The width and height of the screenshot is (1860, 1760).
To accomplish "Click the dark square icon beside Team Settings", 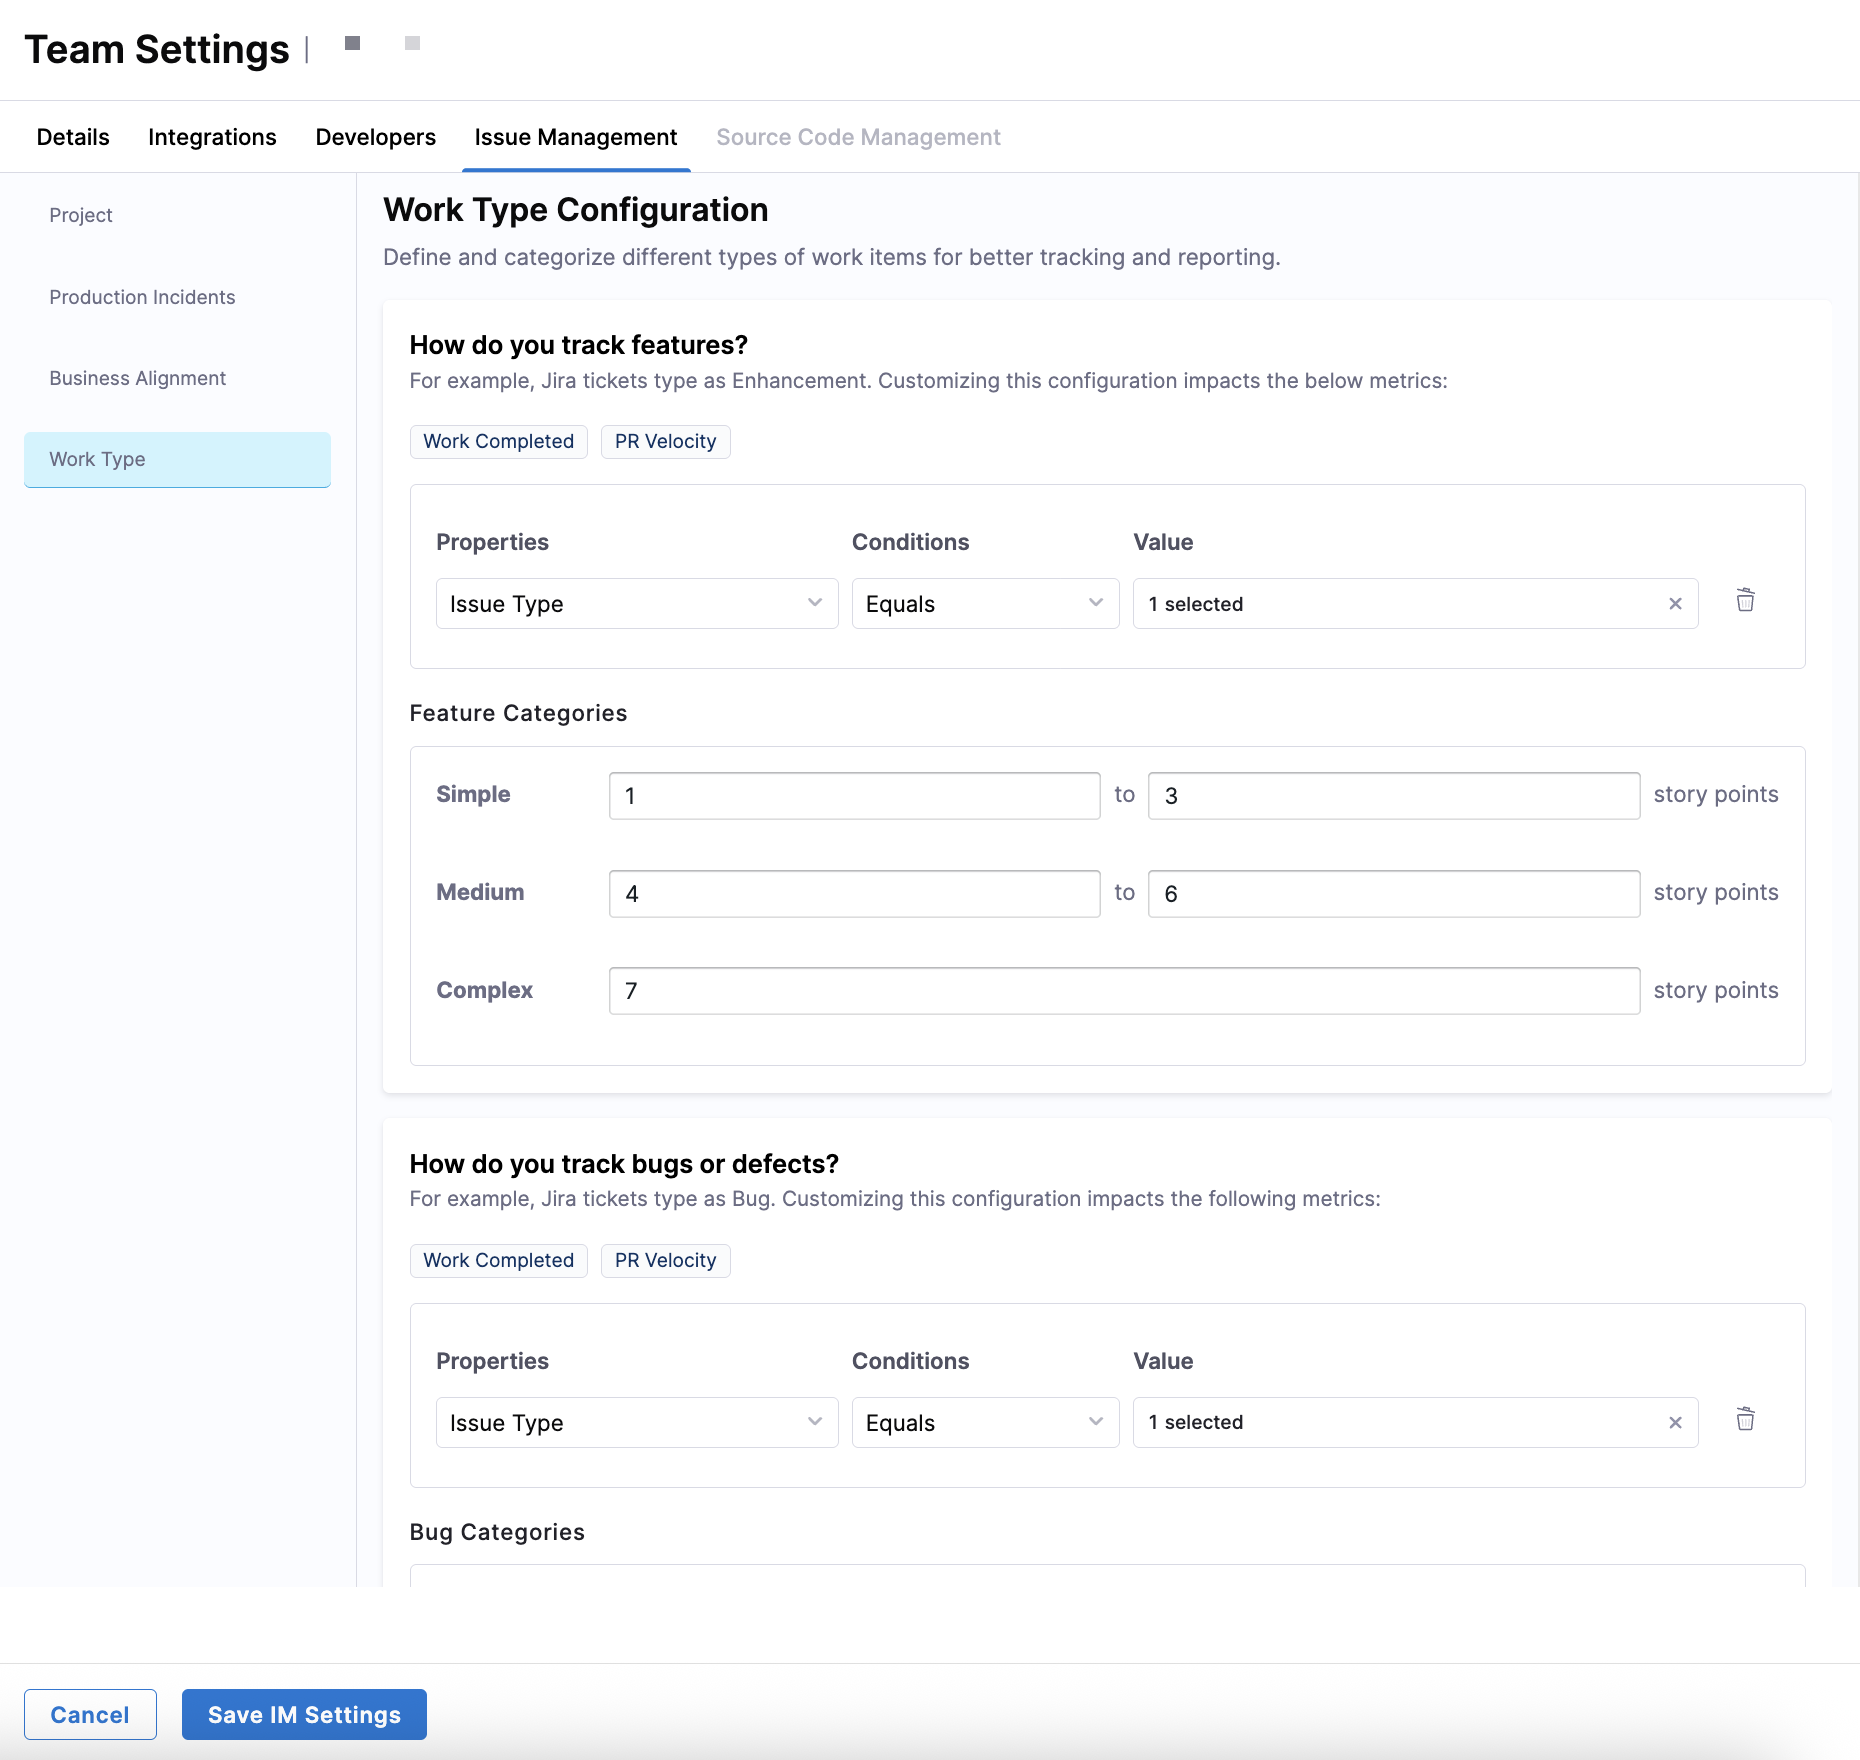I will [x=352, y=43].
